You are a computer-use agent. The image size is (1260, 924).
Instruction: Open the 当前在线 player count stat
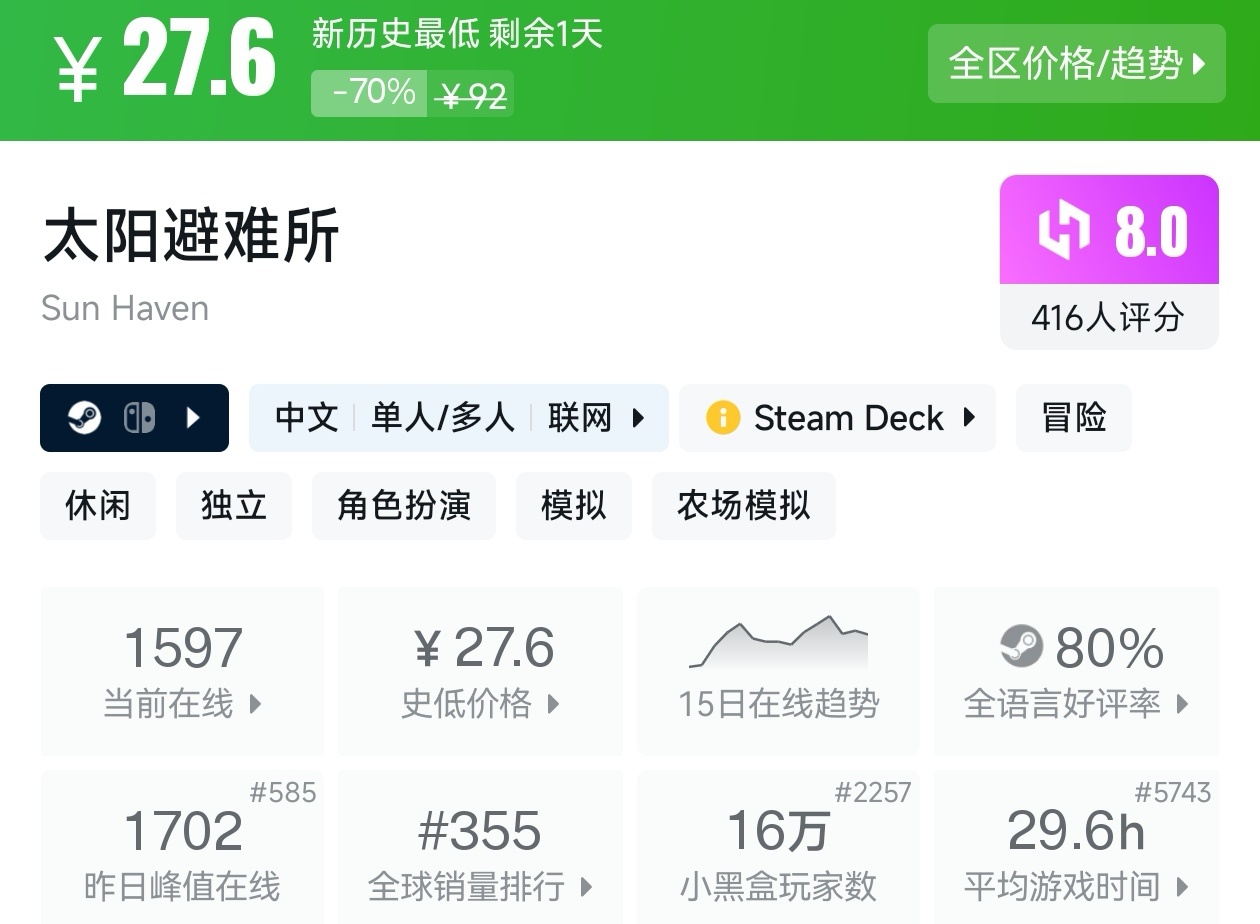[x=182, y=670]
